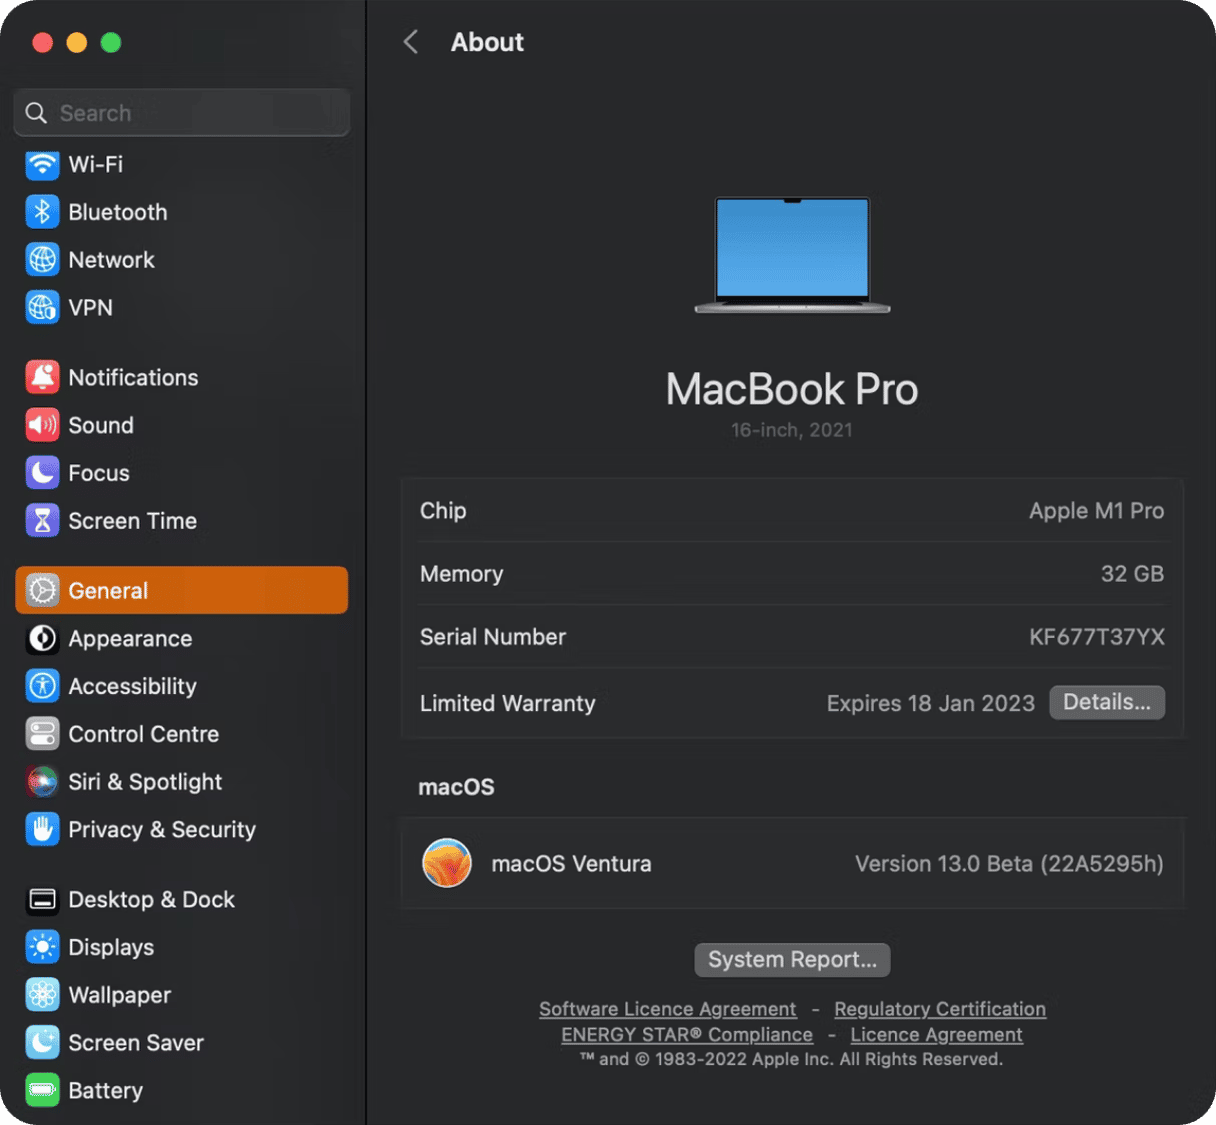The height and width of the screenshot is (1125, 1216).
Task: Click the Screen Saver icon
Action: (x=42, y=1043)
